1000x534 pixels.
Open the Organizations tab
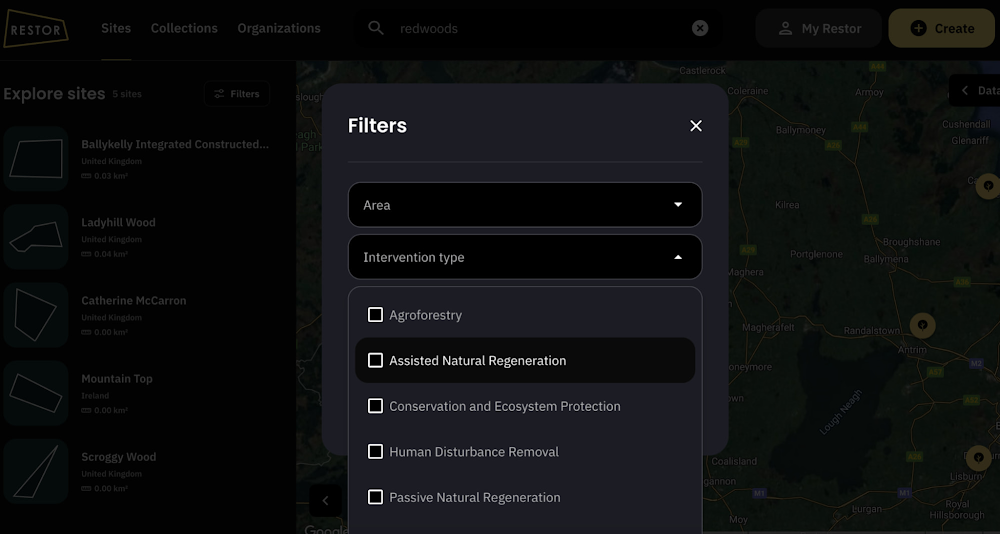[279, 28]
